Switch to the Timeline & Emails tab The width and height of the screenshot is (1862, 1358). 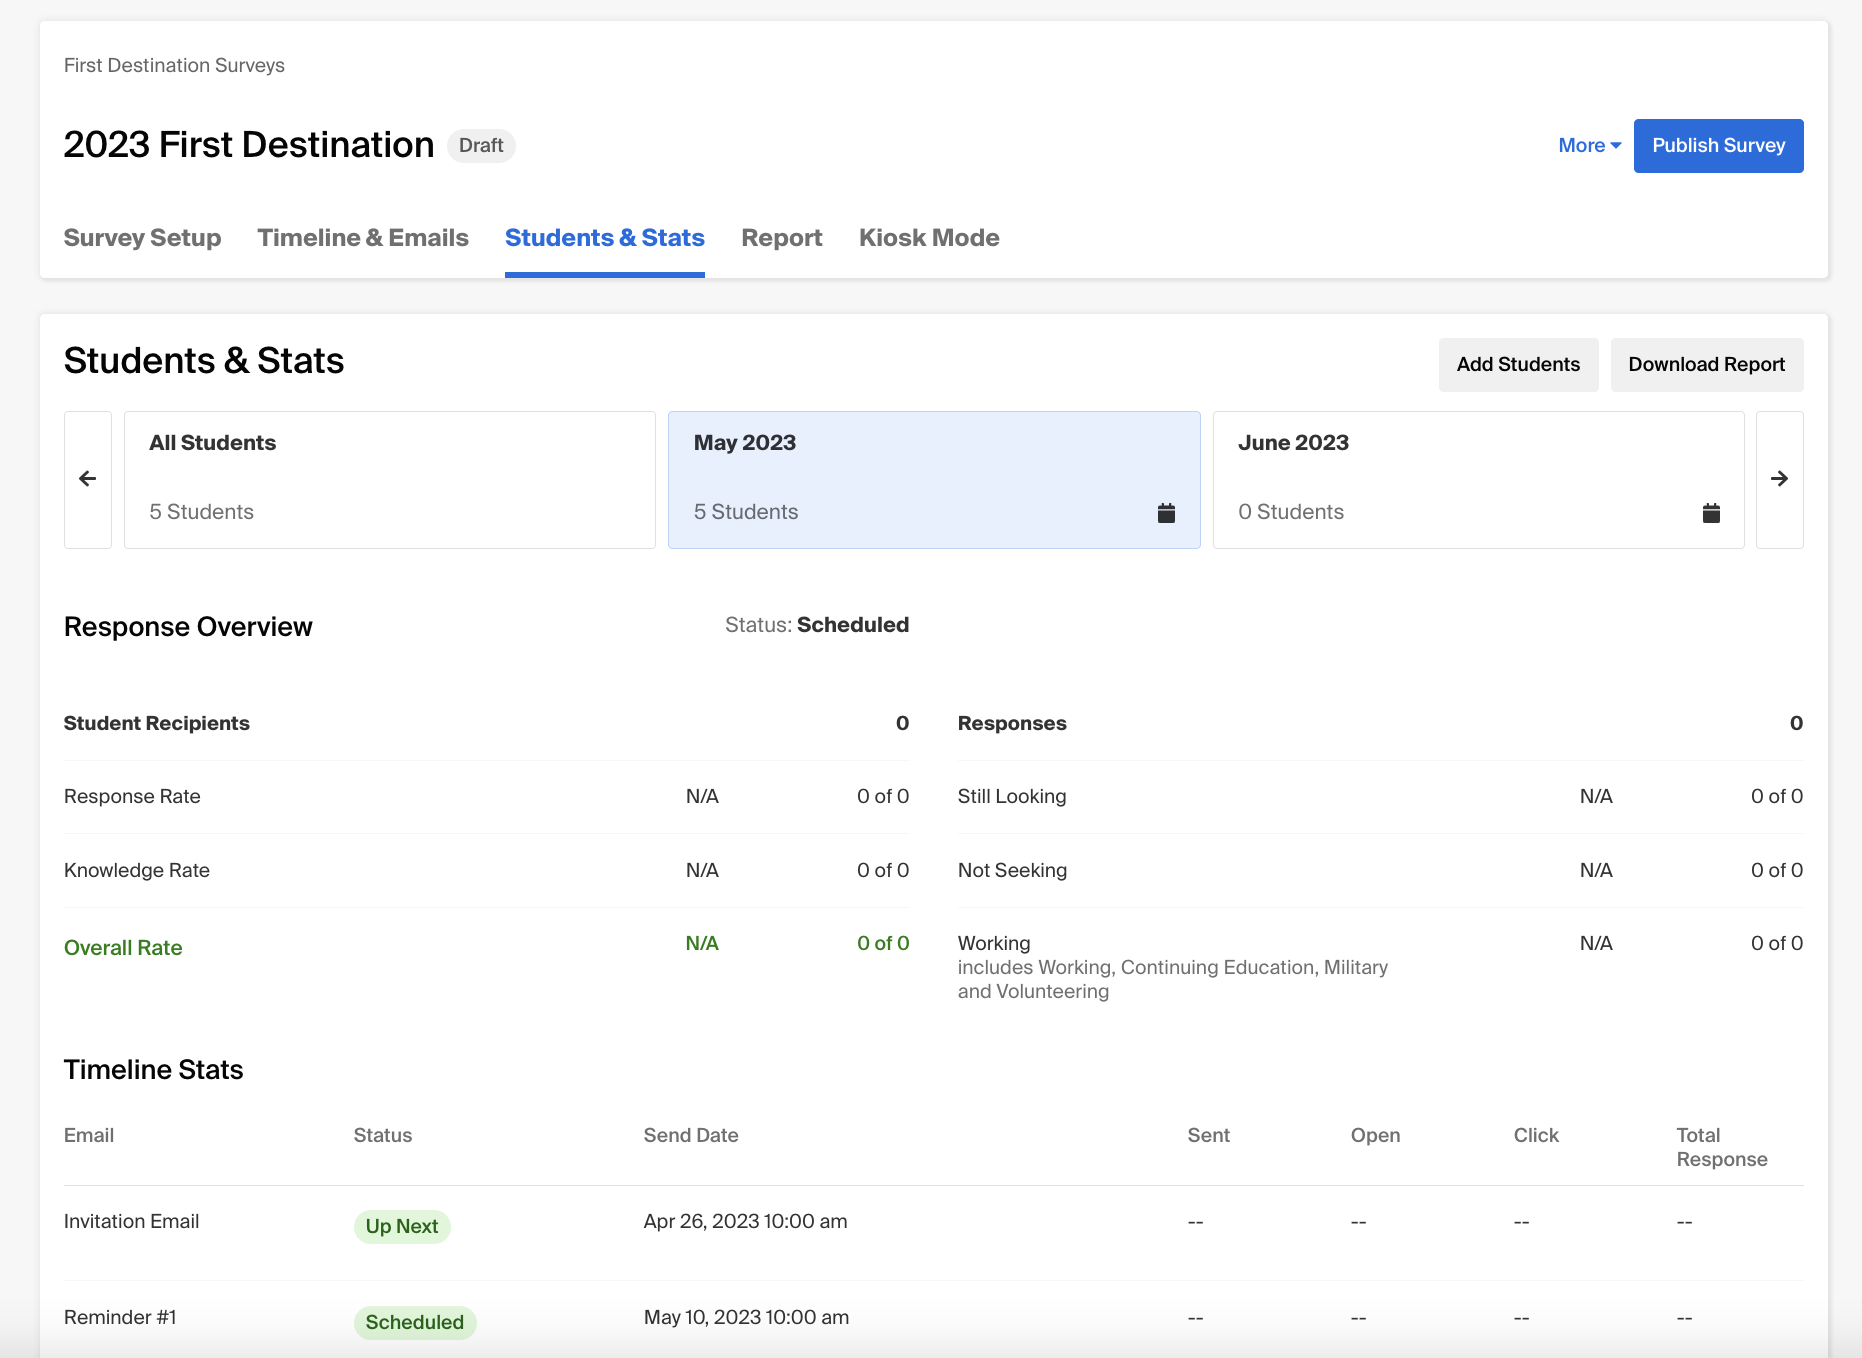pyautogui.click(x=363, y=238)
